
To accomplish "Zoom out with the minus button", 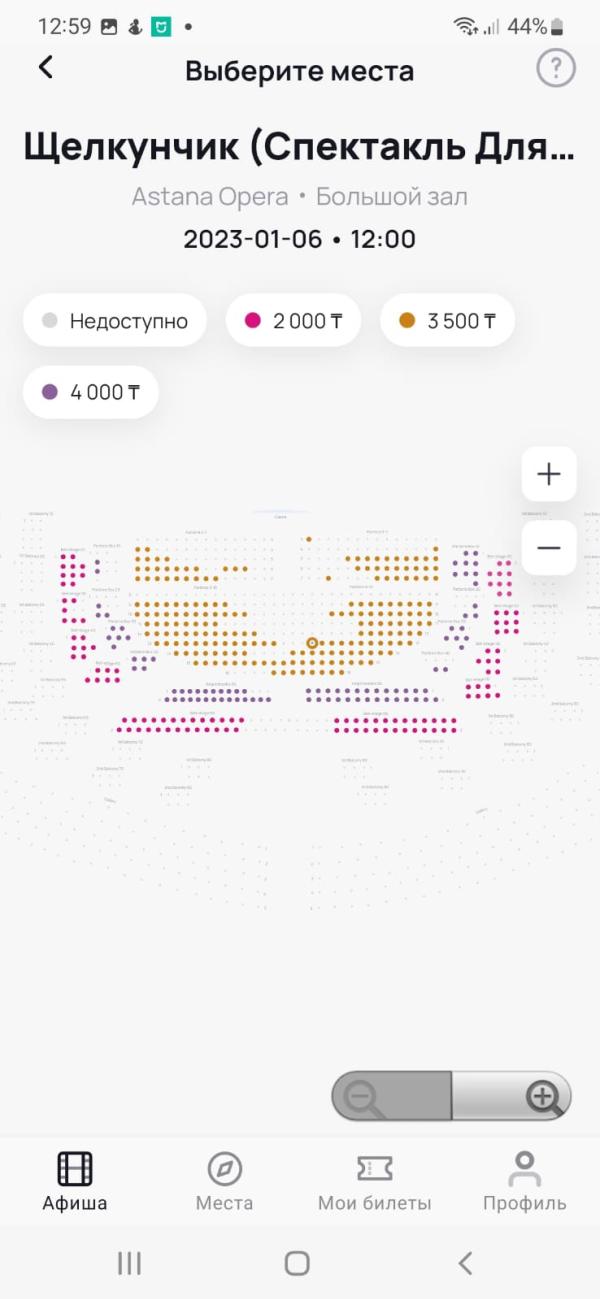I will click(x=549, y=548).
